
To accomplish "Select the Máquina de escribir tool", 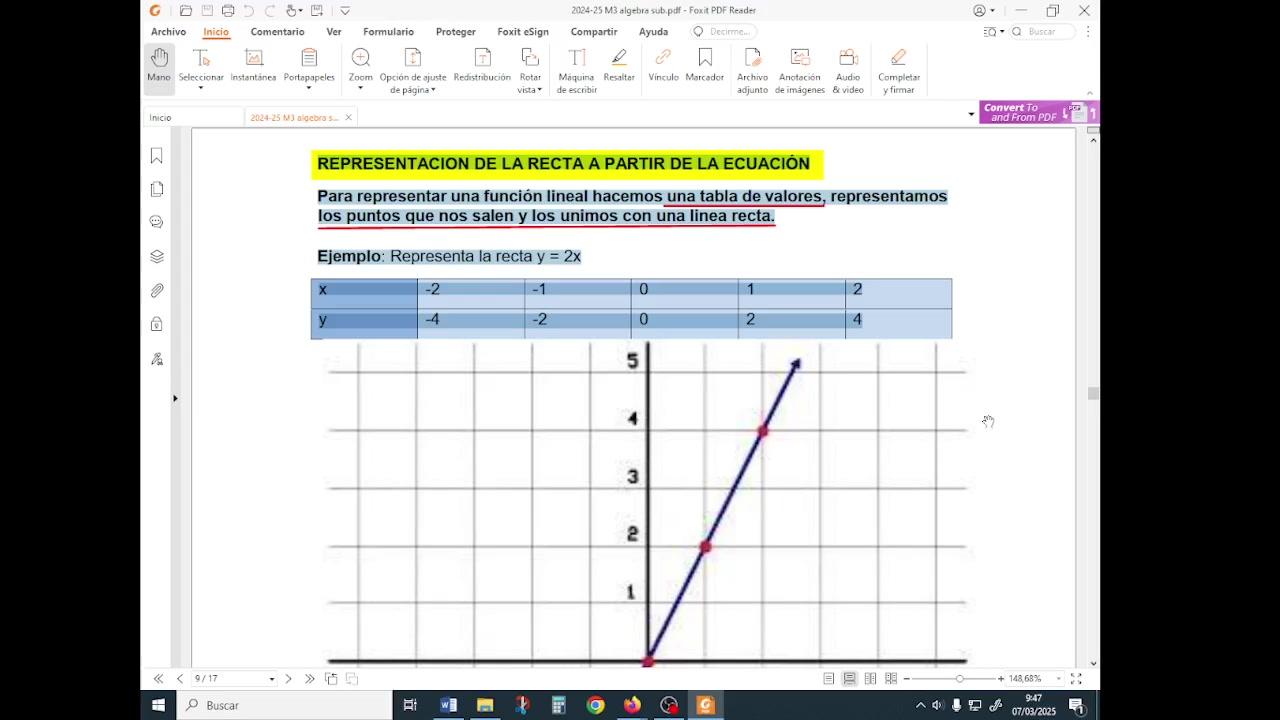I will point(576,70).
